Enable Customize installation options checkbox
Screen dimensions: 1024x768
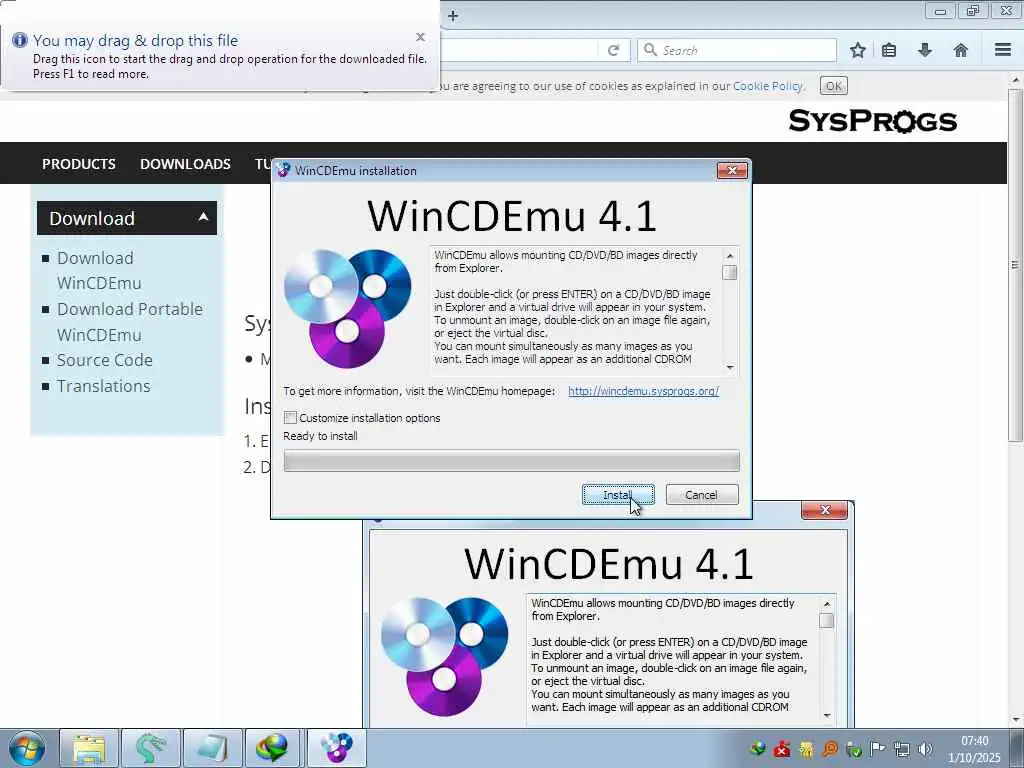click(291, 417)
